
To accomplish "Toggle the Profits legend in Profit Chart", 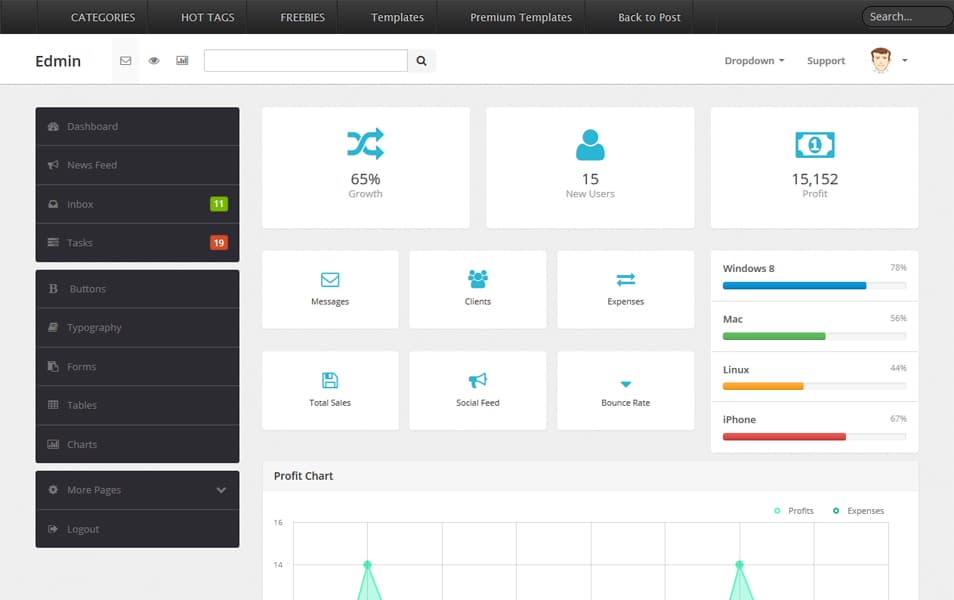I will click(793, 510).
